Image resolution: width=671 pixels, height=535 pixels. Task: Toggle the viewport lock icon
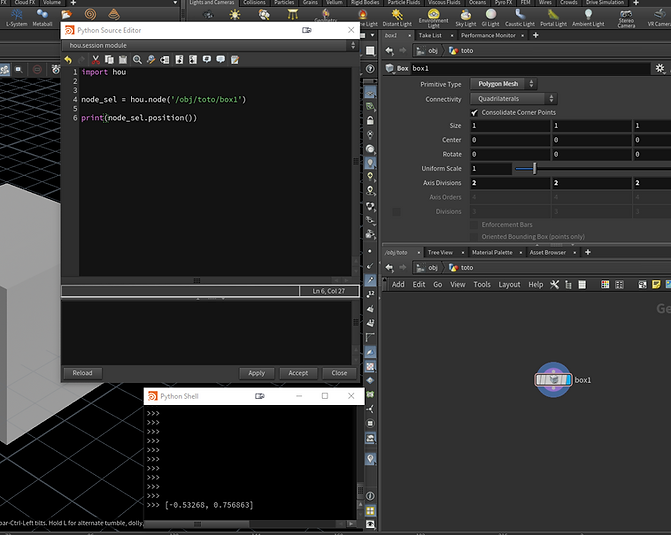[x=370, y=121]
